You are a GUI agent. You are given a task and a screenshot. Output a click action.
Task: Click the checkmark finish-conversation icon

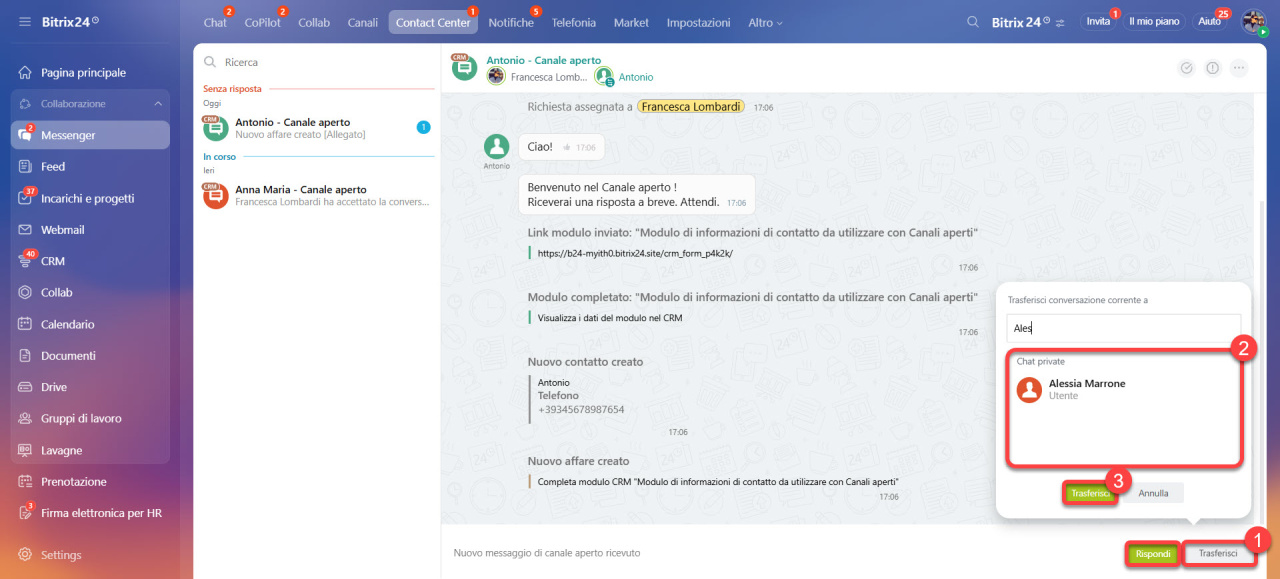[1187, 68]
